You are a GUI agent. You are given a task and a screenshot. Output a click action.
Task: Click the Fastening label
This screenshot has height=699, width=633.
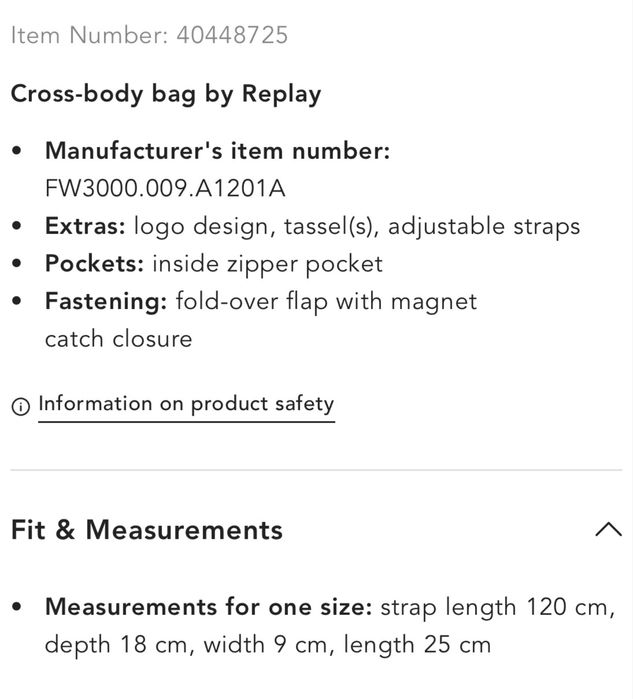[x=106, y=301]
